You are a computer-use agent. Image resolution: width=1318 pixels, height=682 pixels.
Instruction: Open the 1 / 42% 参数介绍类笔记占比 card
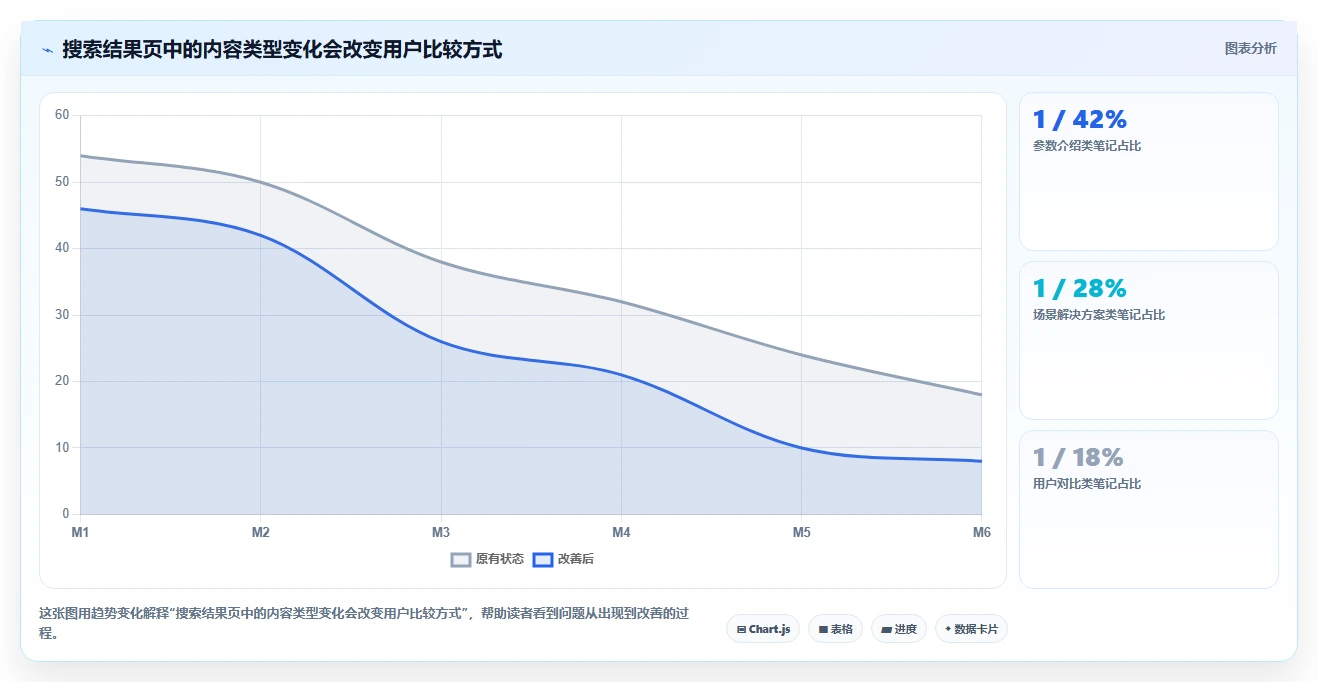coord(1148,171)
